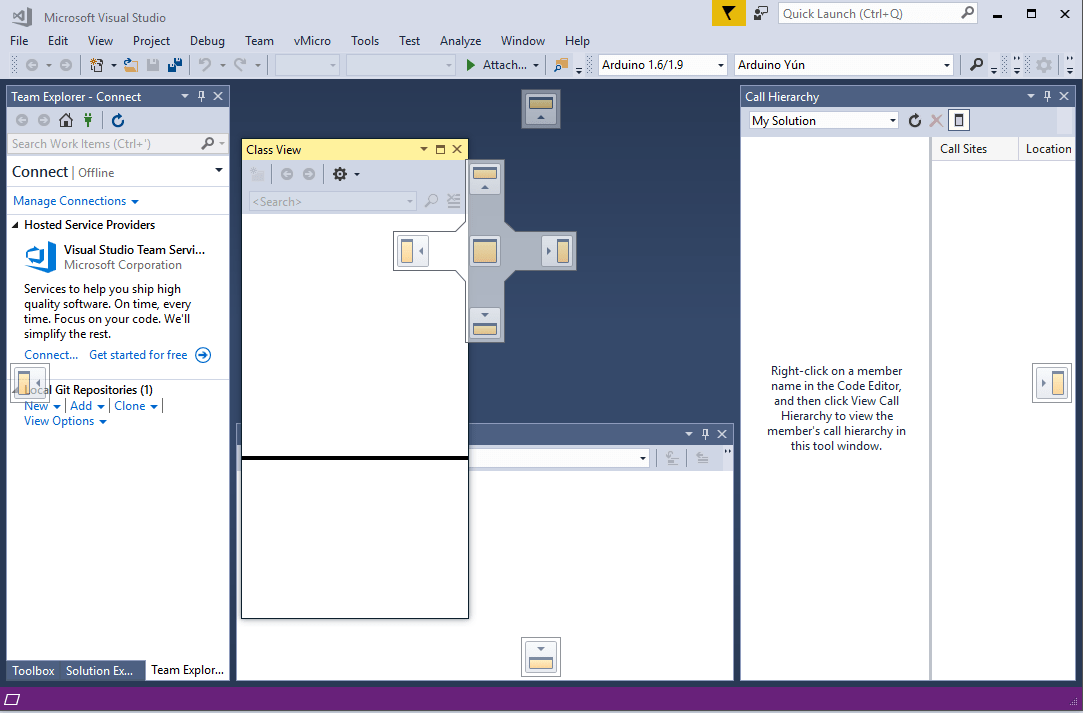Click the Location column header
Viewport: 1083px width, 713px height.
(x=1048, y=149)
